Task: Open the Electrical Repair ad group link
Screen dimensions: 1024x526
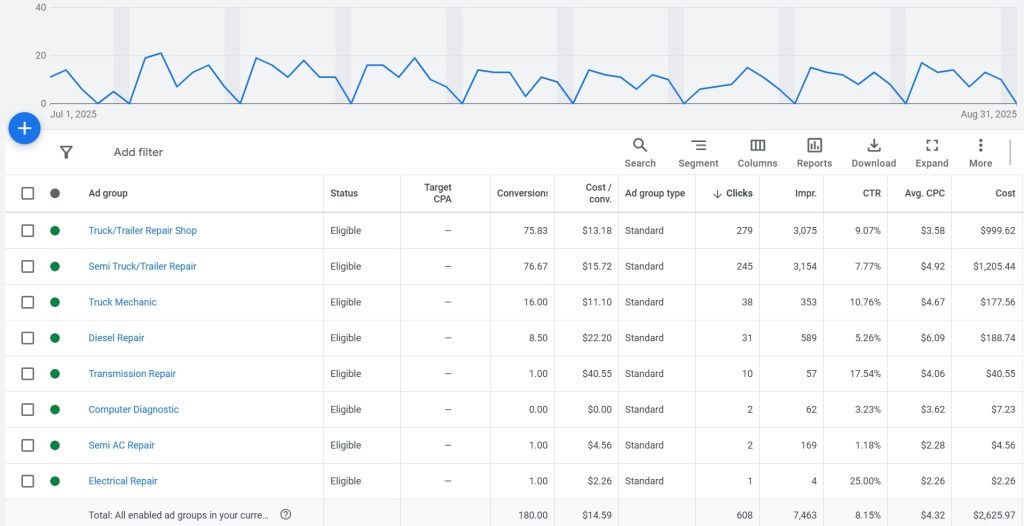Action: tap(122, 481)
